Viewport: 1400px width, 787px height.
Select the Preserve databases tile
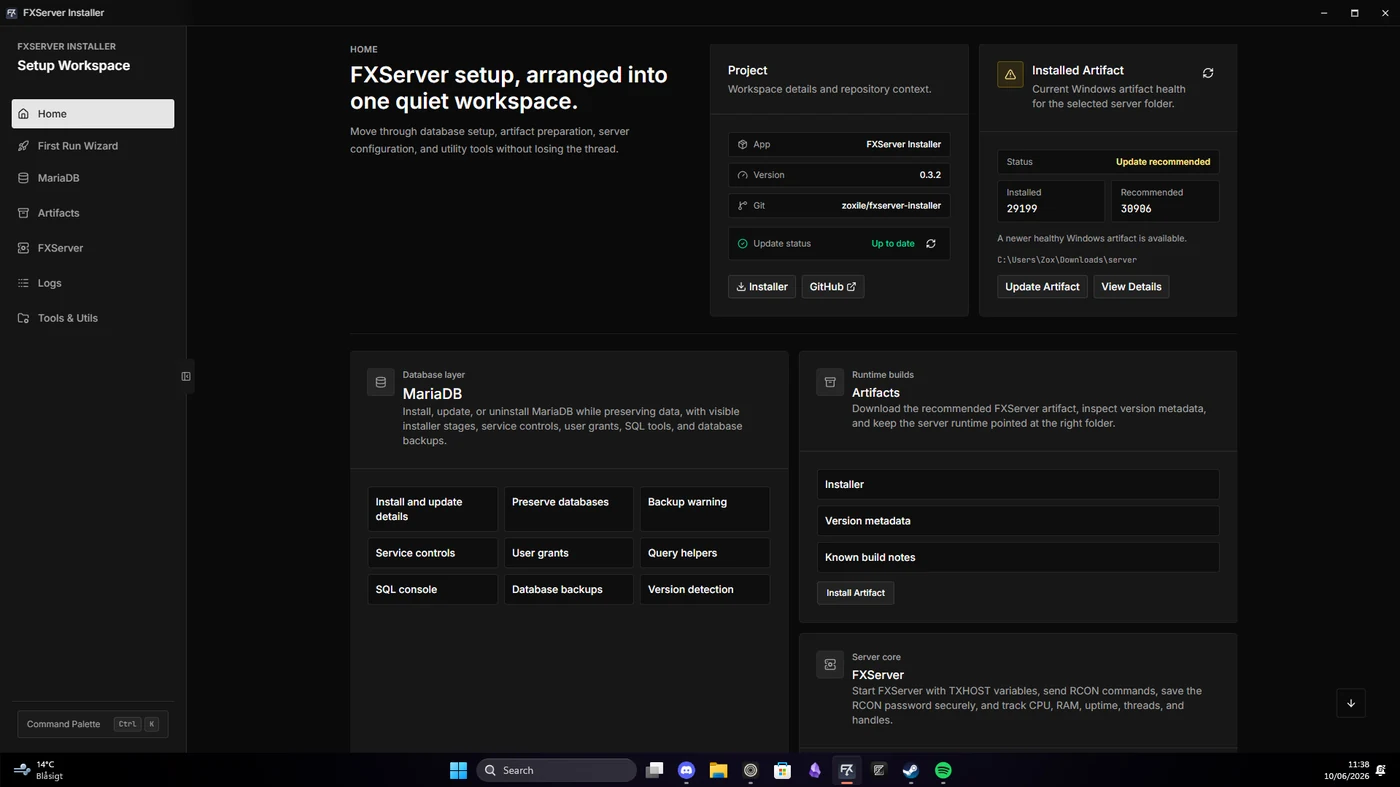point(569,509)
